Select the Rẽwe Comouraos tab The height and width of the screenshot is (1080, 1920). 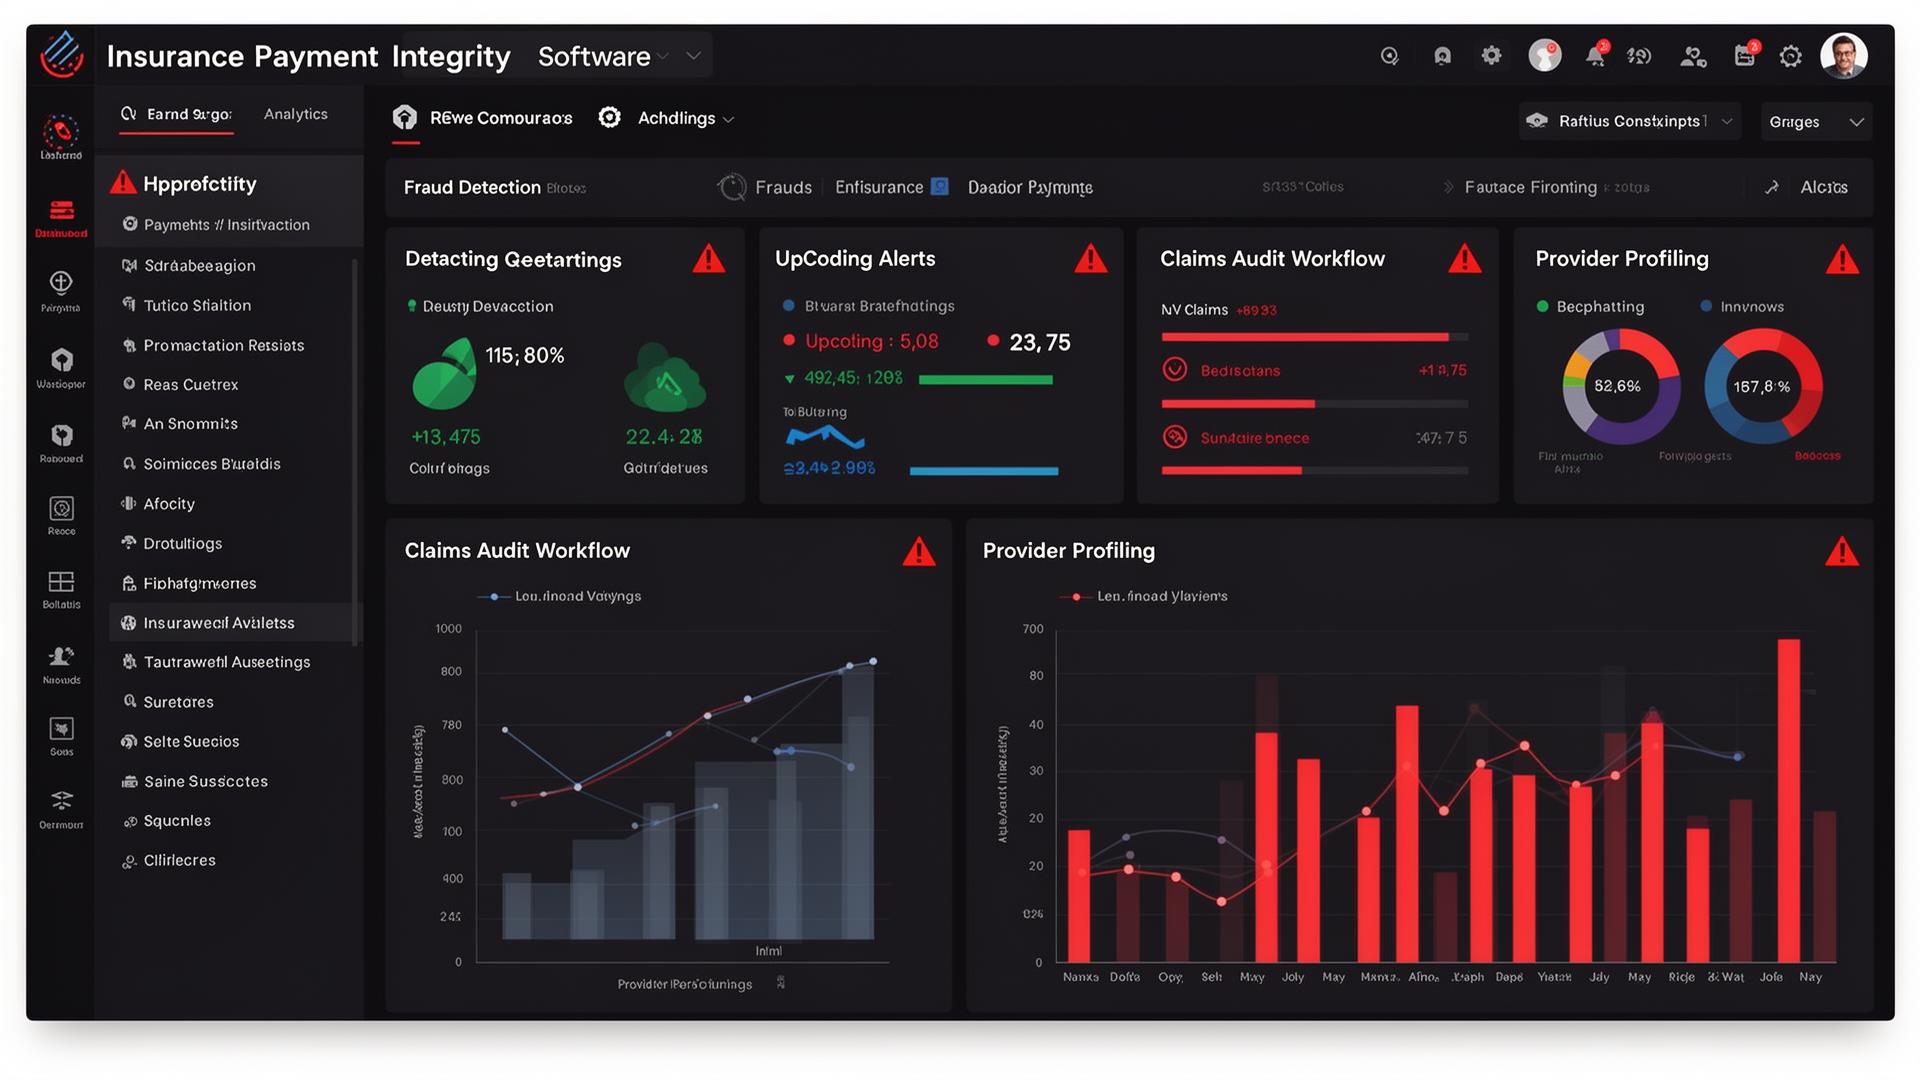tap(483, 118)
